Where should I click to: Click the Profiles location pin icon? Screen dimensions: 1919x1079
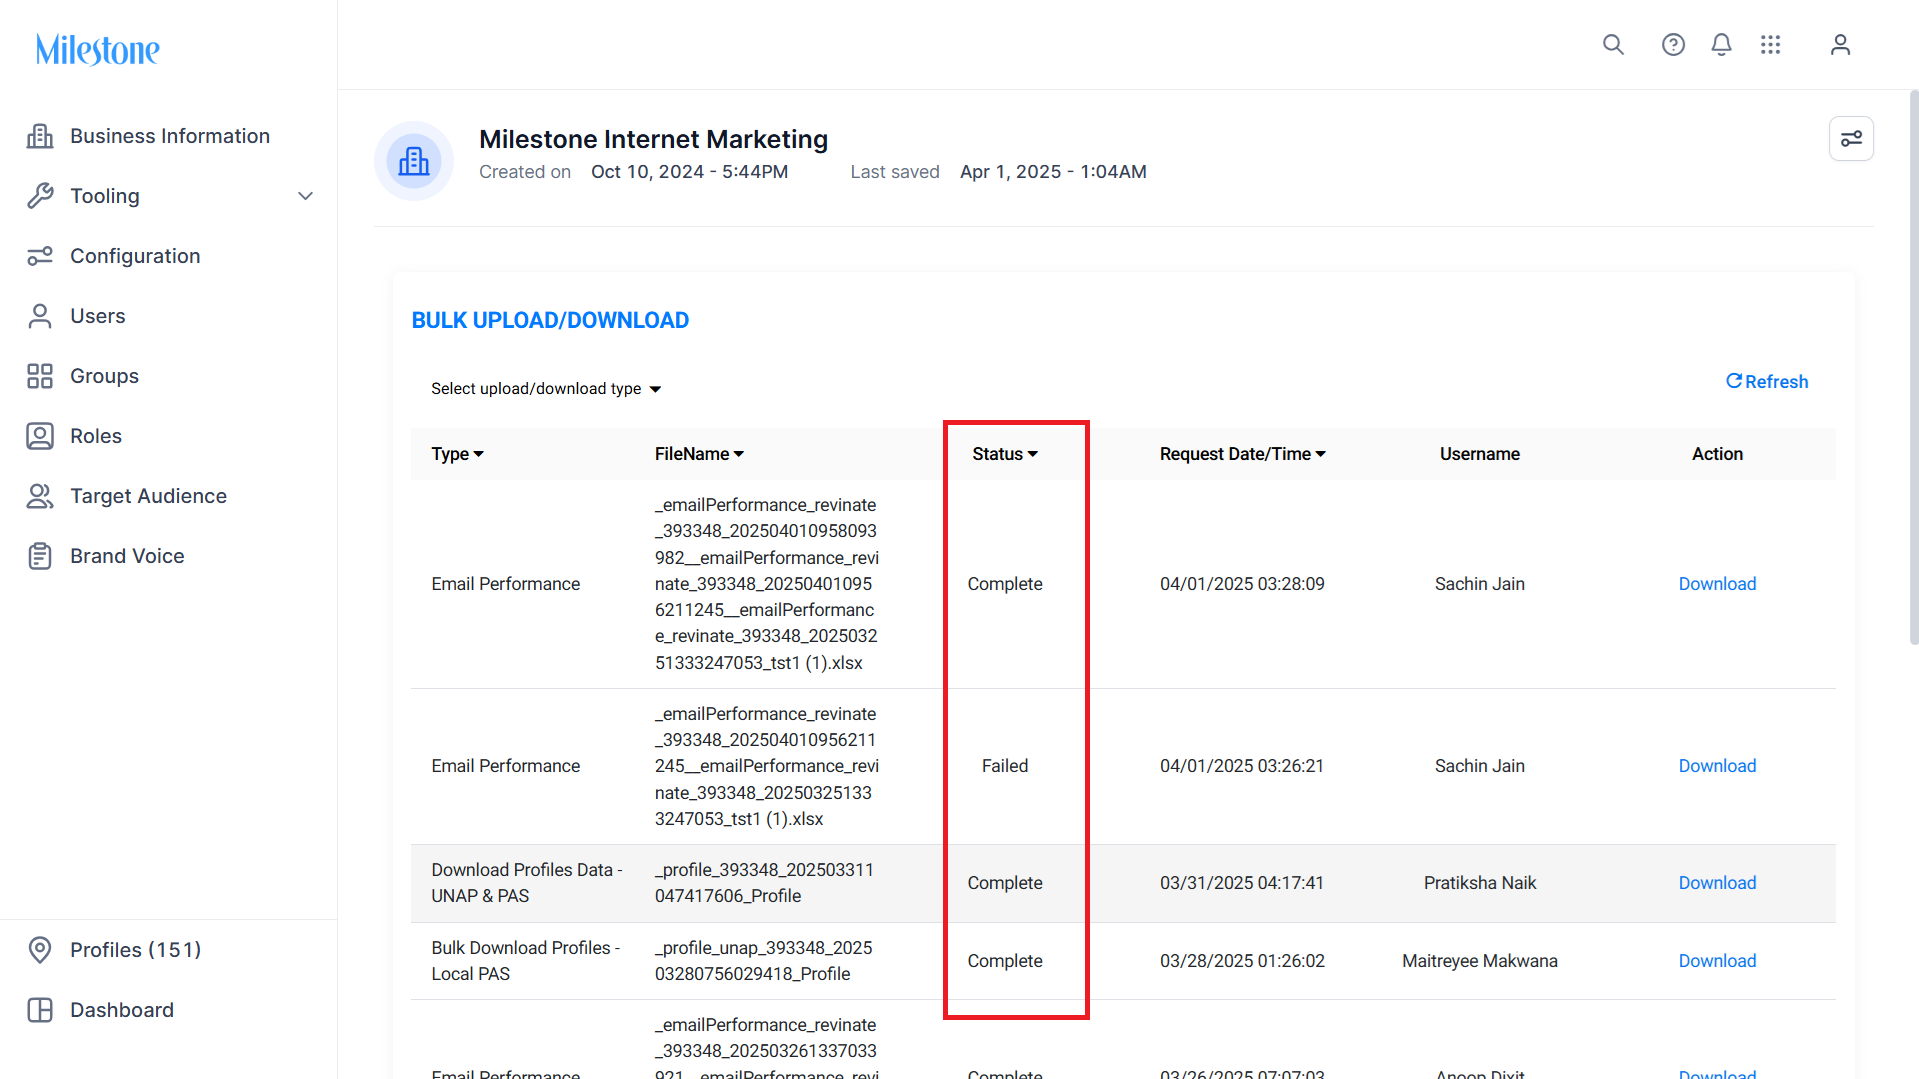(40, 950)
